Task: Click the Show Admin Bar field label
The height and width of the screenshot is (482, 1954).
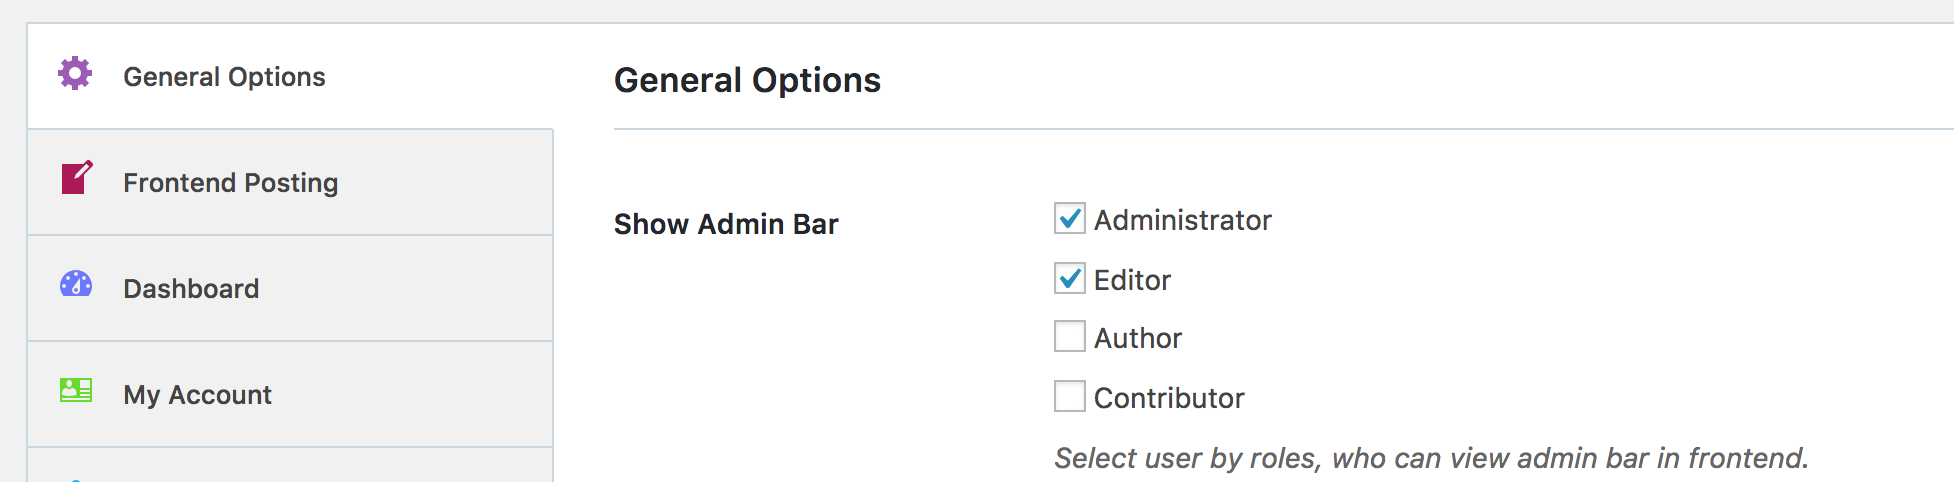Action: coord(726,224)
